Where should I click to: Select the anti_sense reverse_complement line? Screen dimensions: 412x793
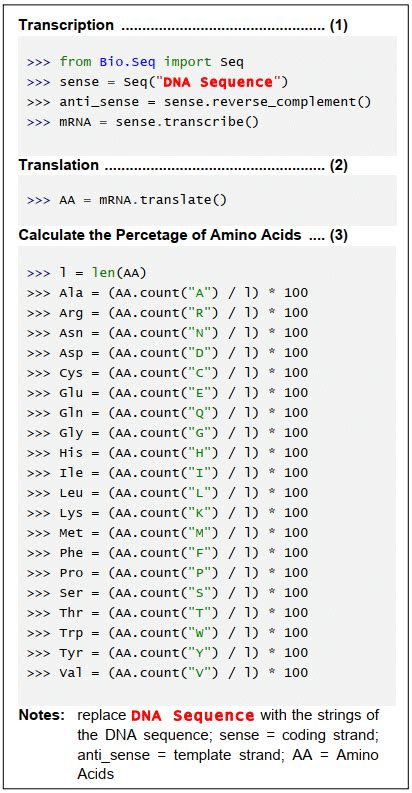click(x=199, y=102)
